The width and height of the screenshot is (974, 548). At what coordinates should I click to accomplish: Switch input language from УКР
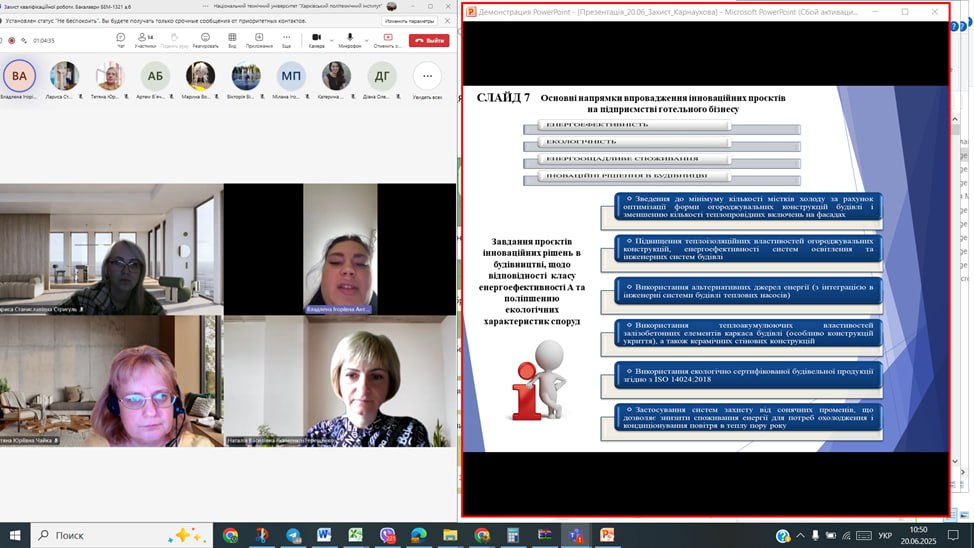click(885, 536)
